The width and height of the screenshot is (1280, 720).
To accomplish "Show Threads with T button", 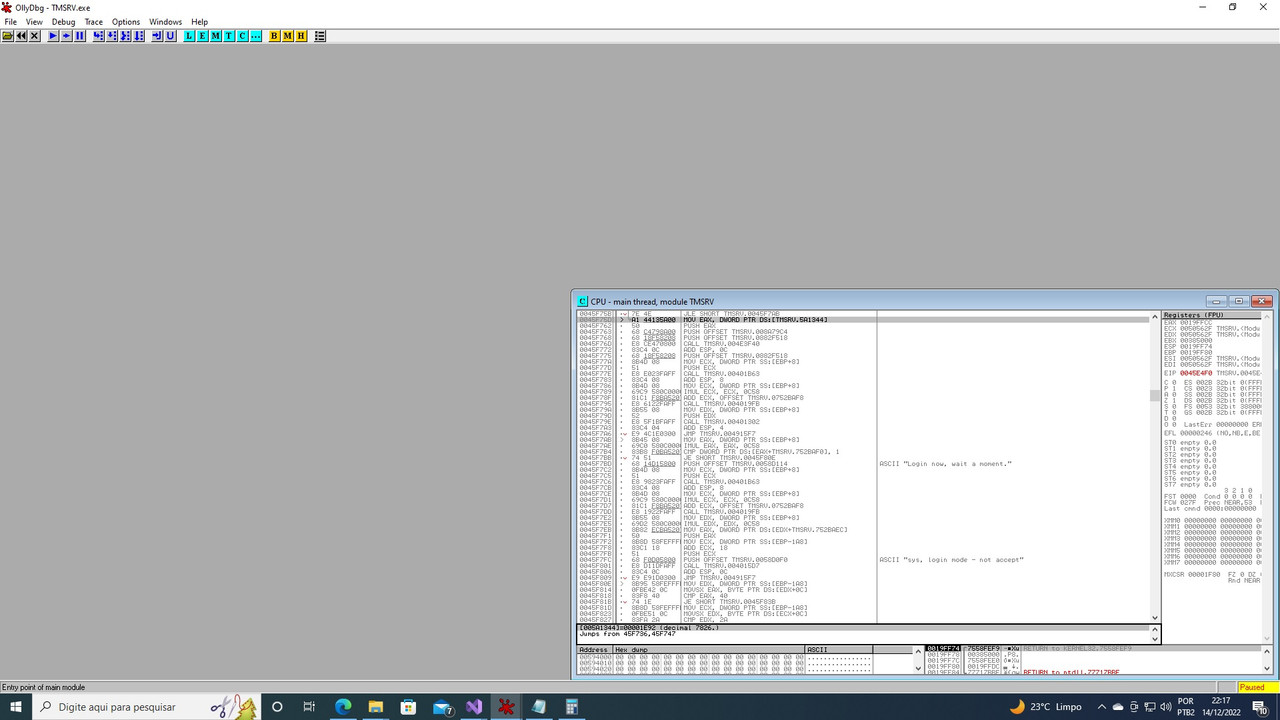I will coord(229,36).
